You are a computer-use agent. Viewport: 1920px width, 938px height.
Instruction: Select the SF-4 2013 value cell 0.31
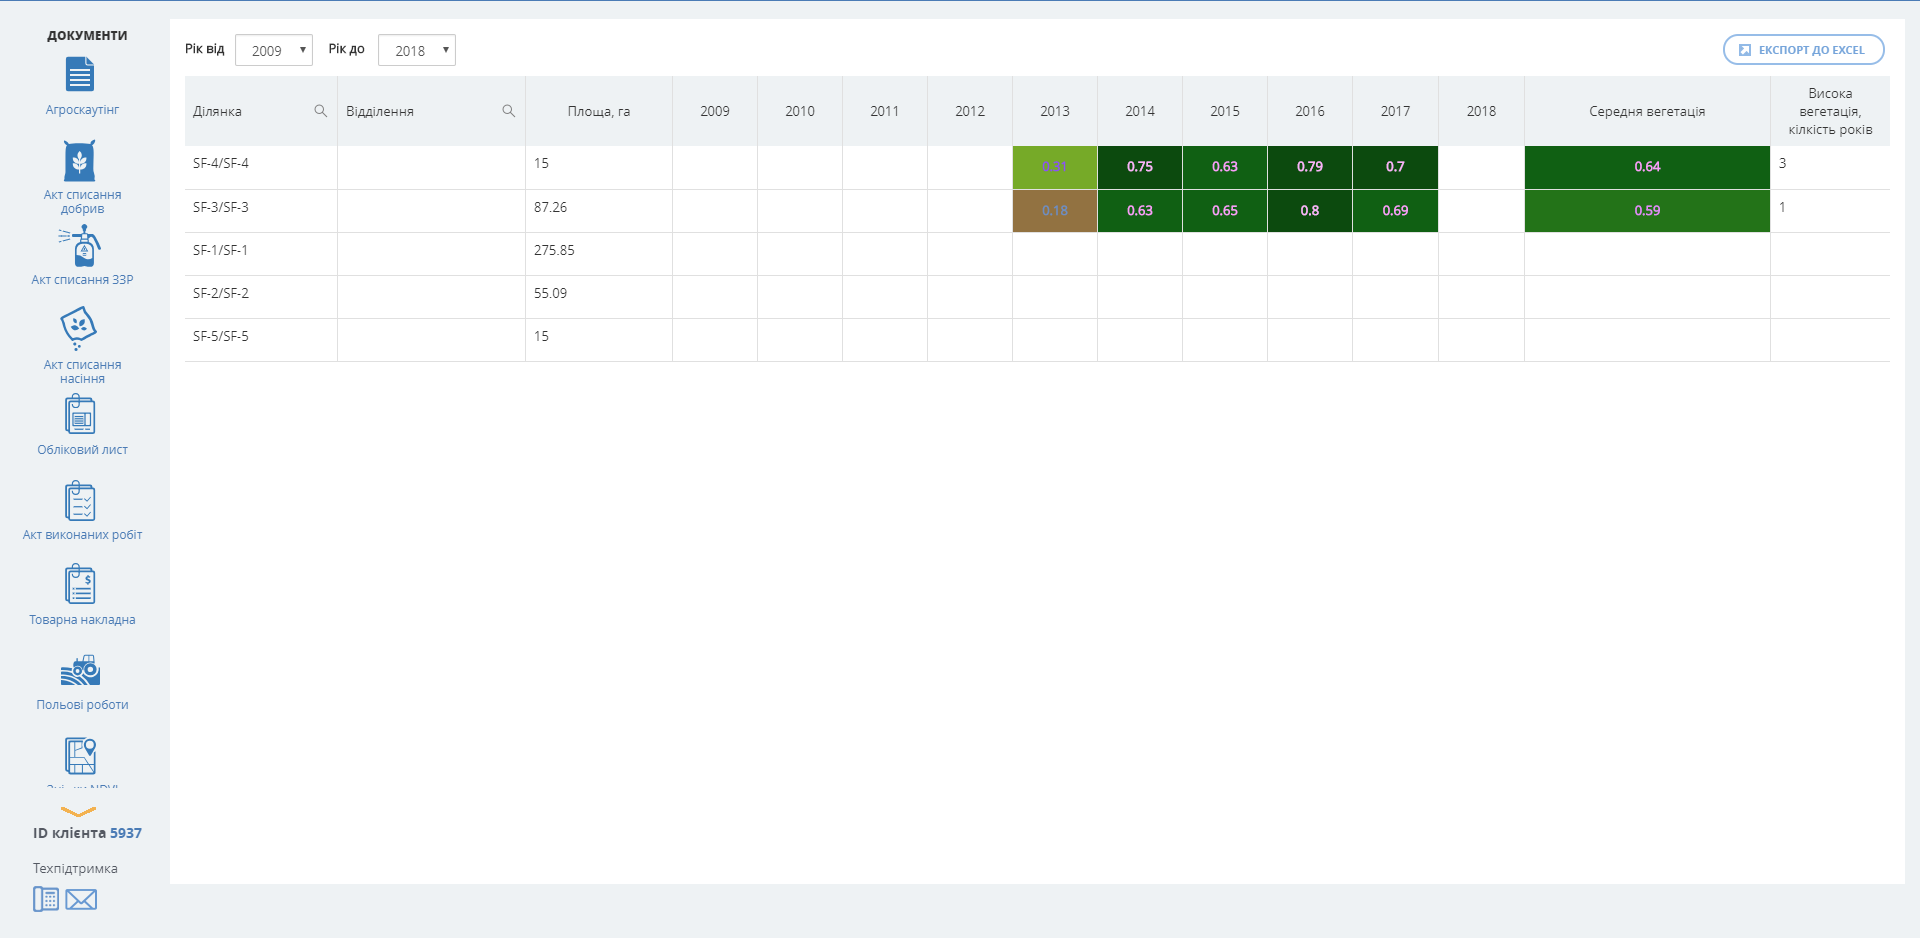(x=1054, y=167)
